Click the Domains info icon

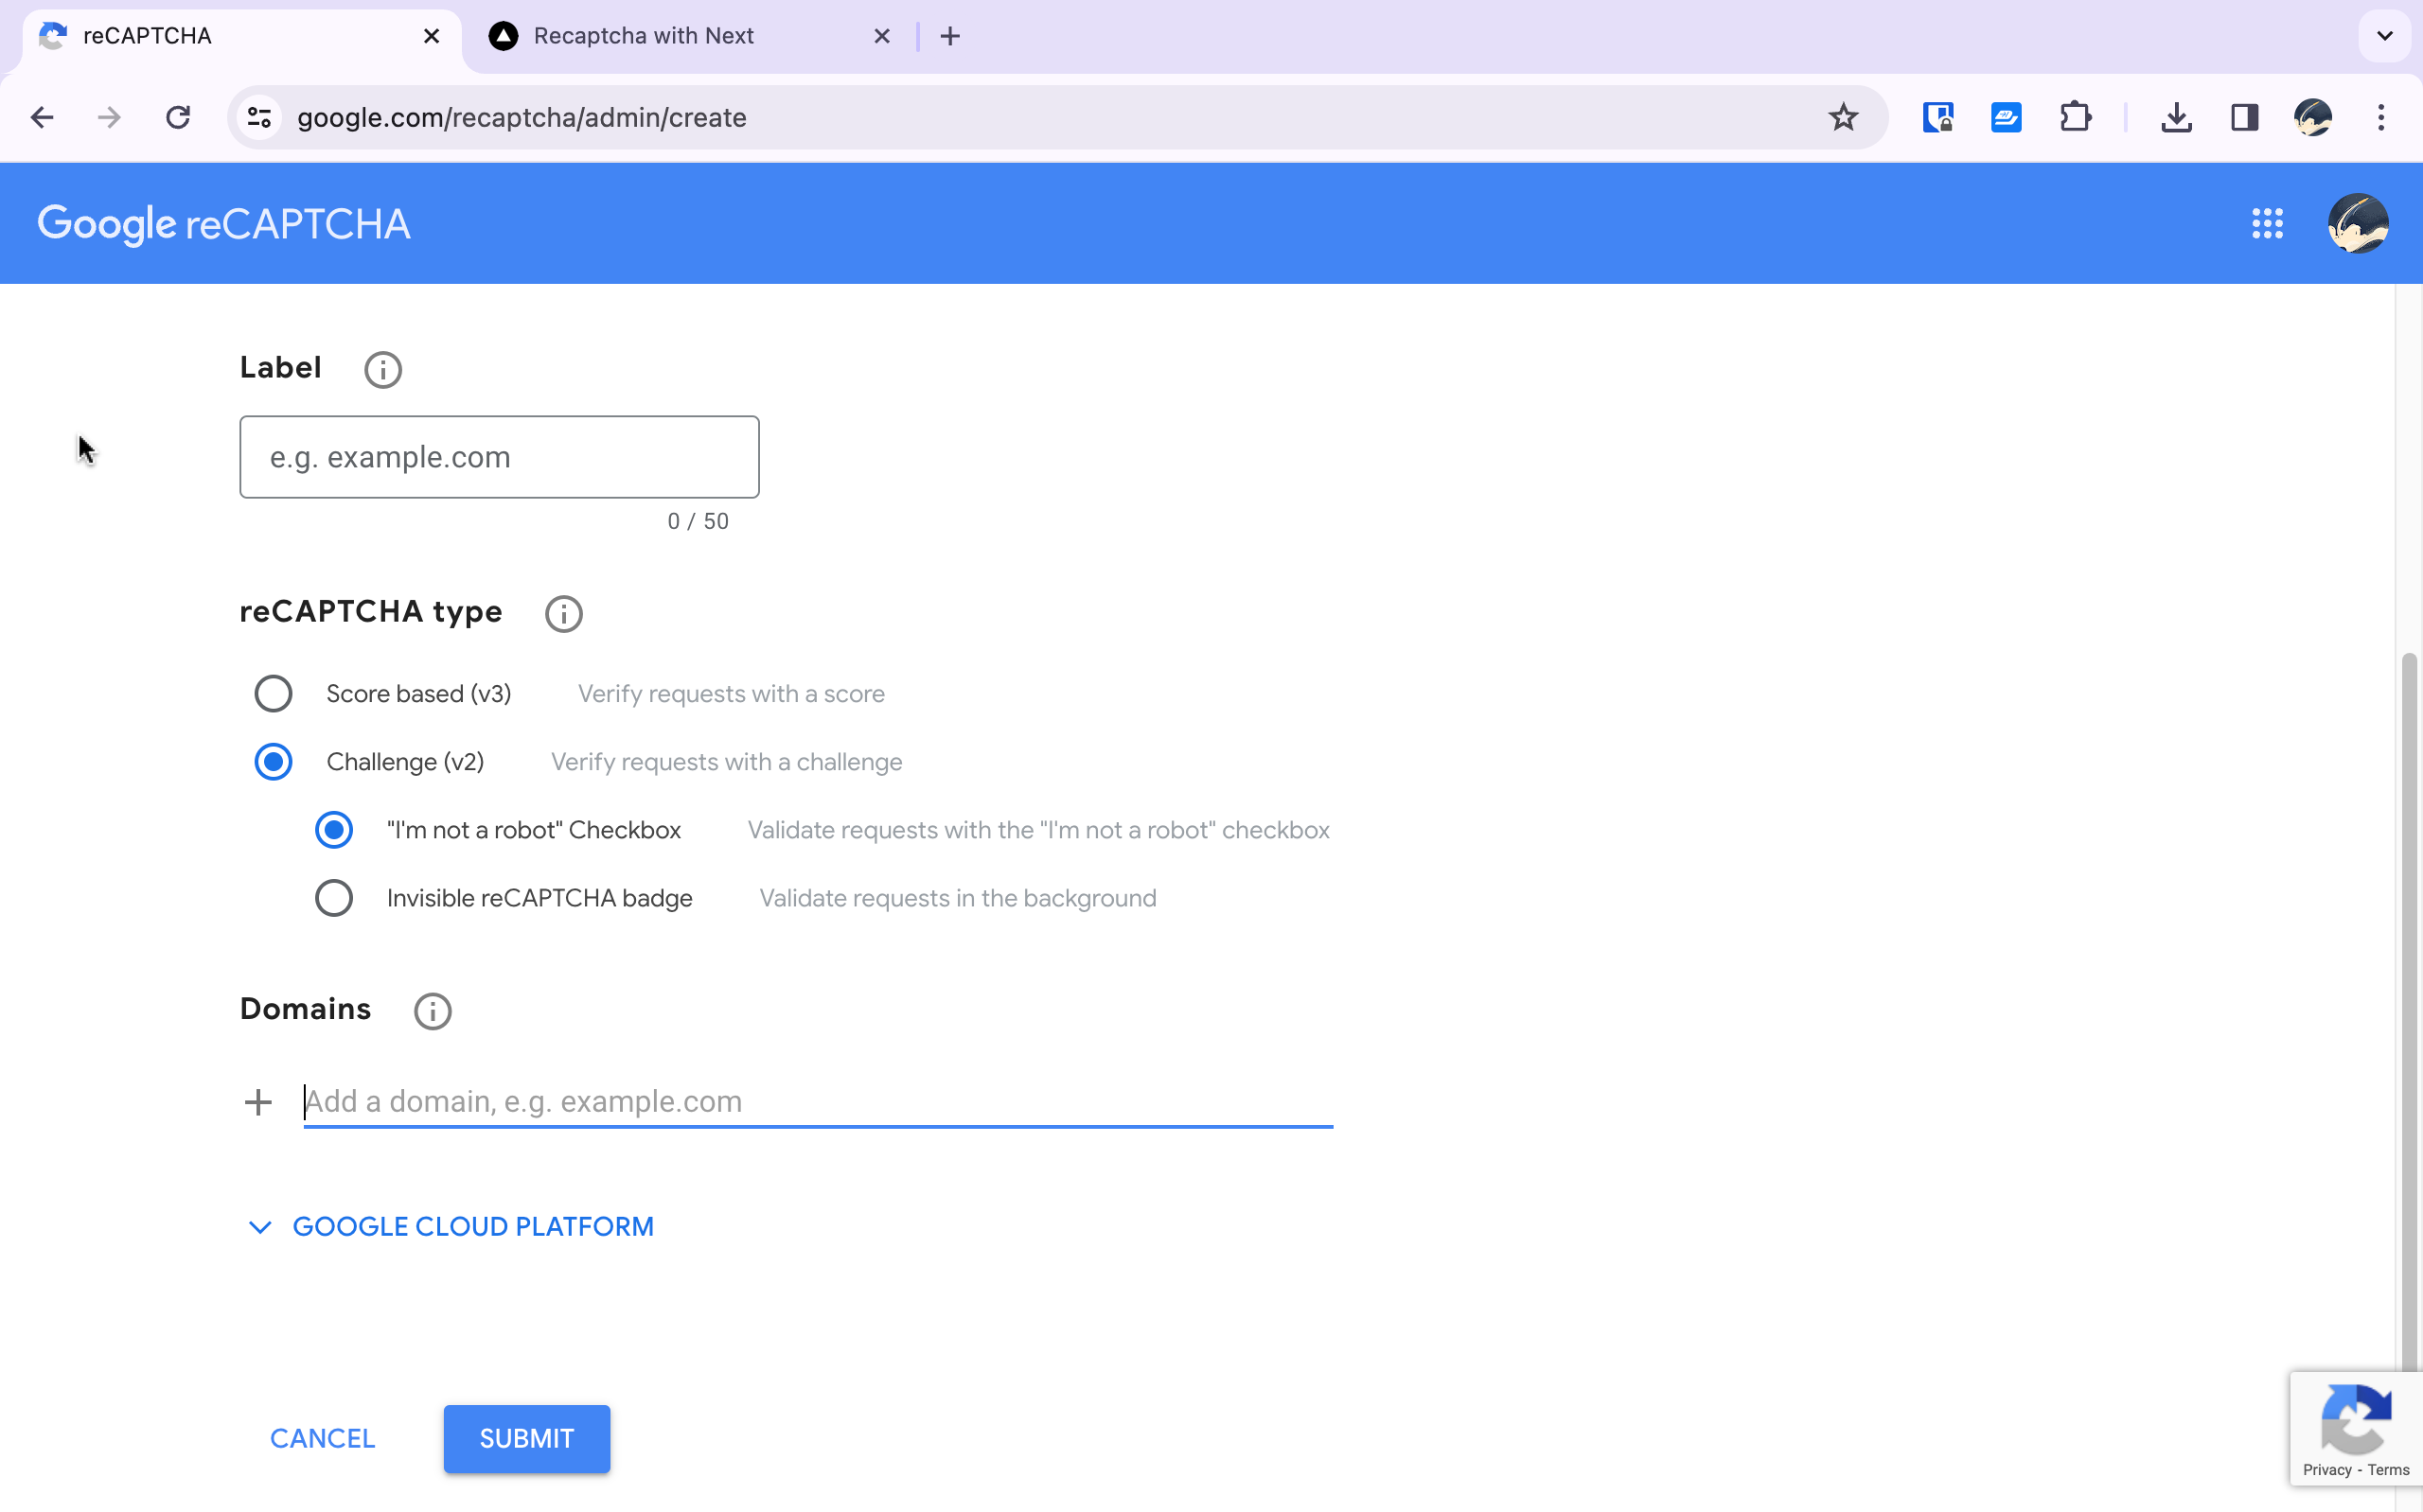432,1011
